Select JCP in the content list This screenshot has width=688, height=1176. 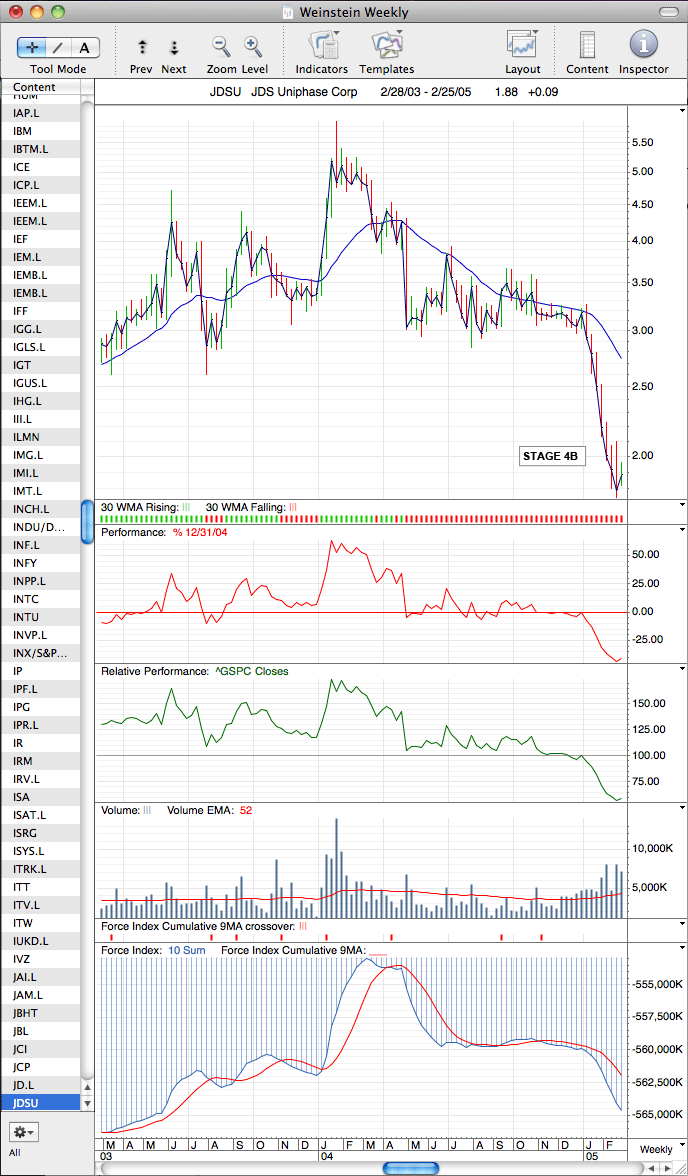(x=40, y=1066)
